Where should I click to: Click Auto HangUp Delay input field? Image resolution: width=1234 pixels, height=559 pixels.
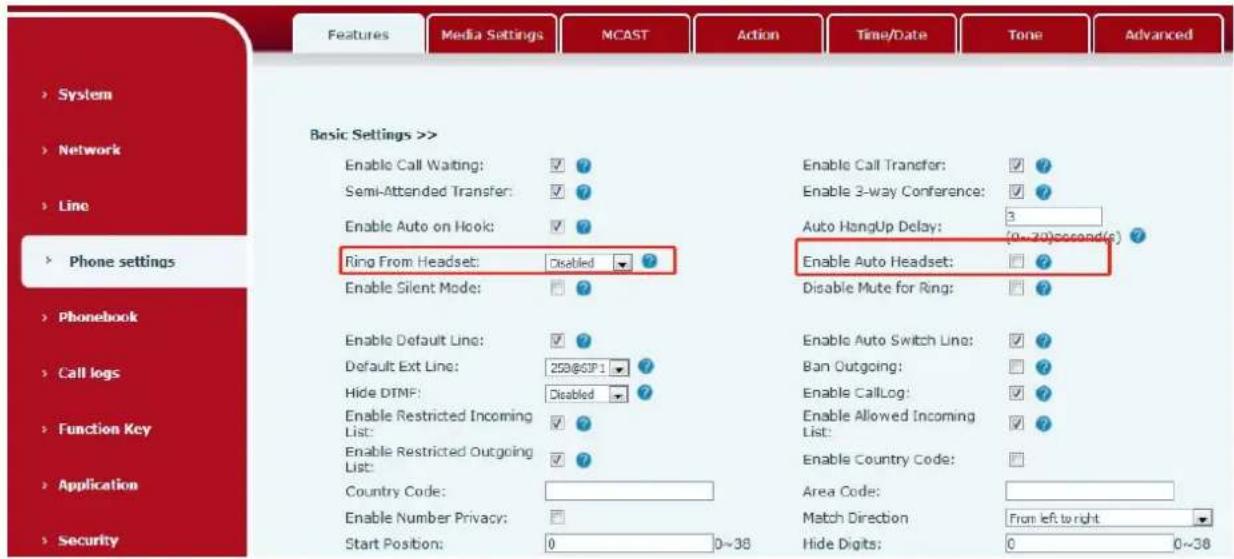click(1053, 215)
